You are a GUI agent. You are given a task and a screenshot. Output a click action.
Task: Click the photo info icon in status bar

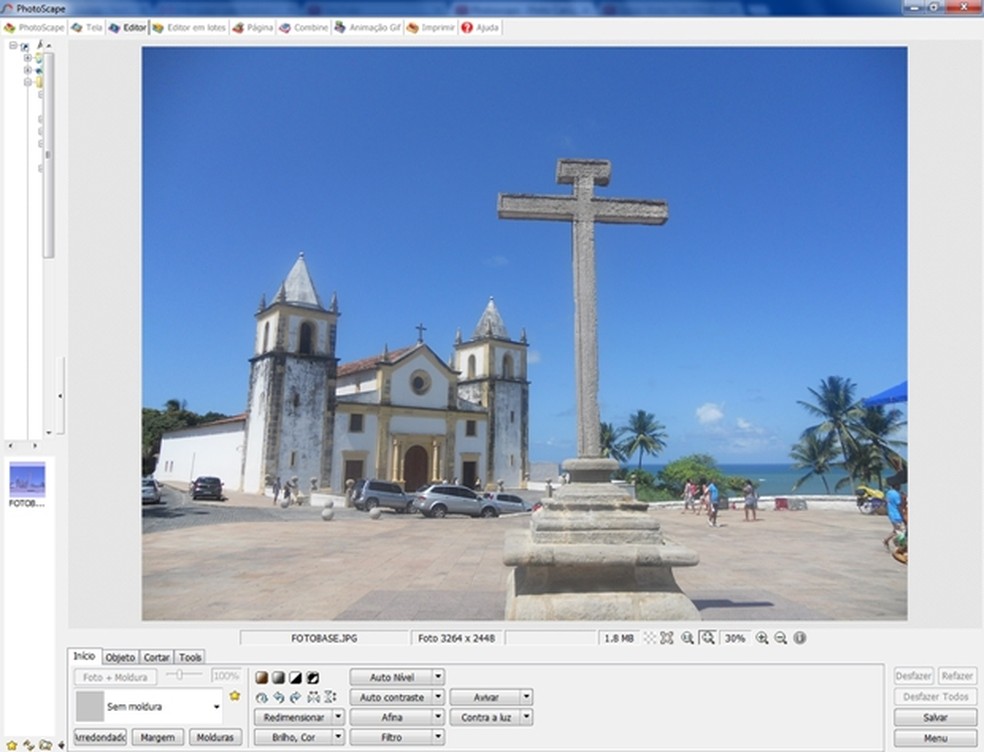pos(799,638)
